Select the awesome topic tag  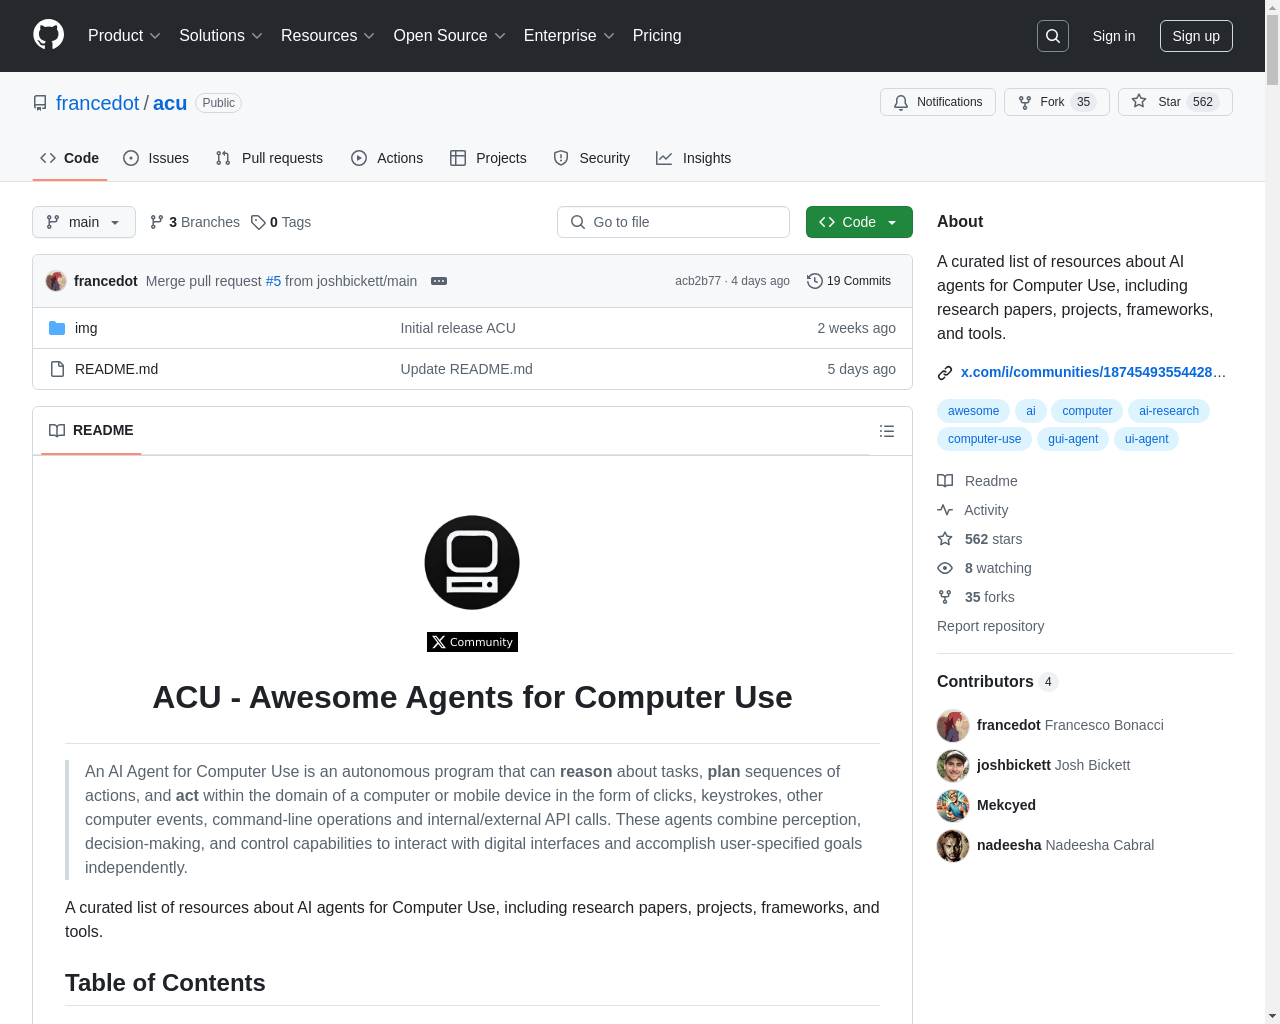click(973, 411)
